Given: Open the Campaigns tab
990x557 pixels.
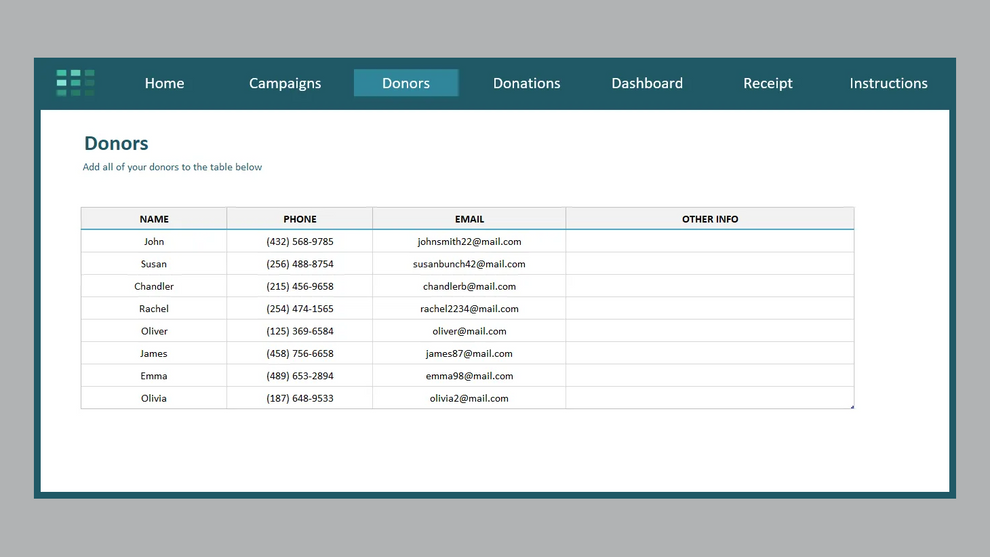Looking at the screenshot, I should tap(285, 83).
